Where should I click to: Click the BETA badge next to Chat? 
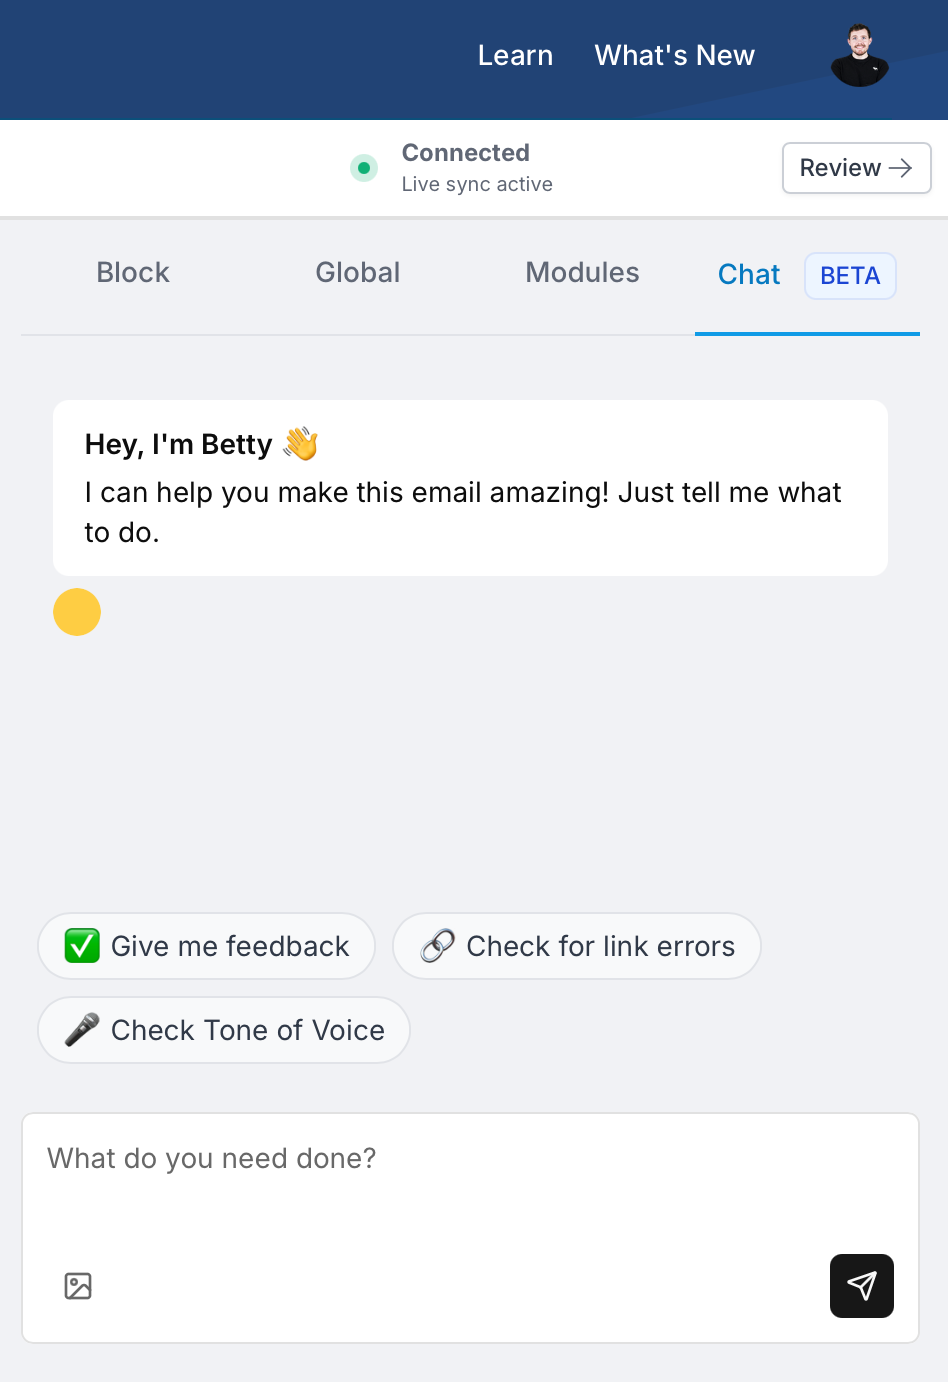pyautogui.click(x=850, y=276)
